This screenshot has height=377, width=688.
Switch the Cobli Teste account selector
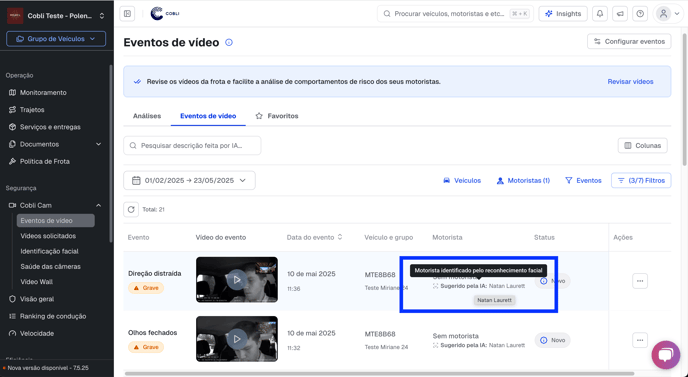click(56, 16)
